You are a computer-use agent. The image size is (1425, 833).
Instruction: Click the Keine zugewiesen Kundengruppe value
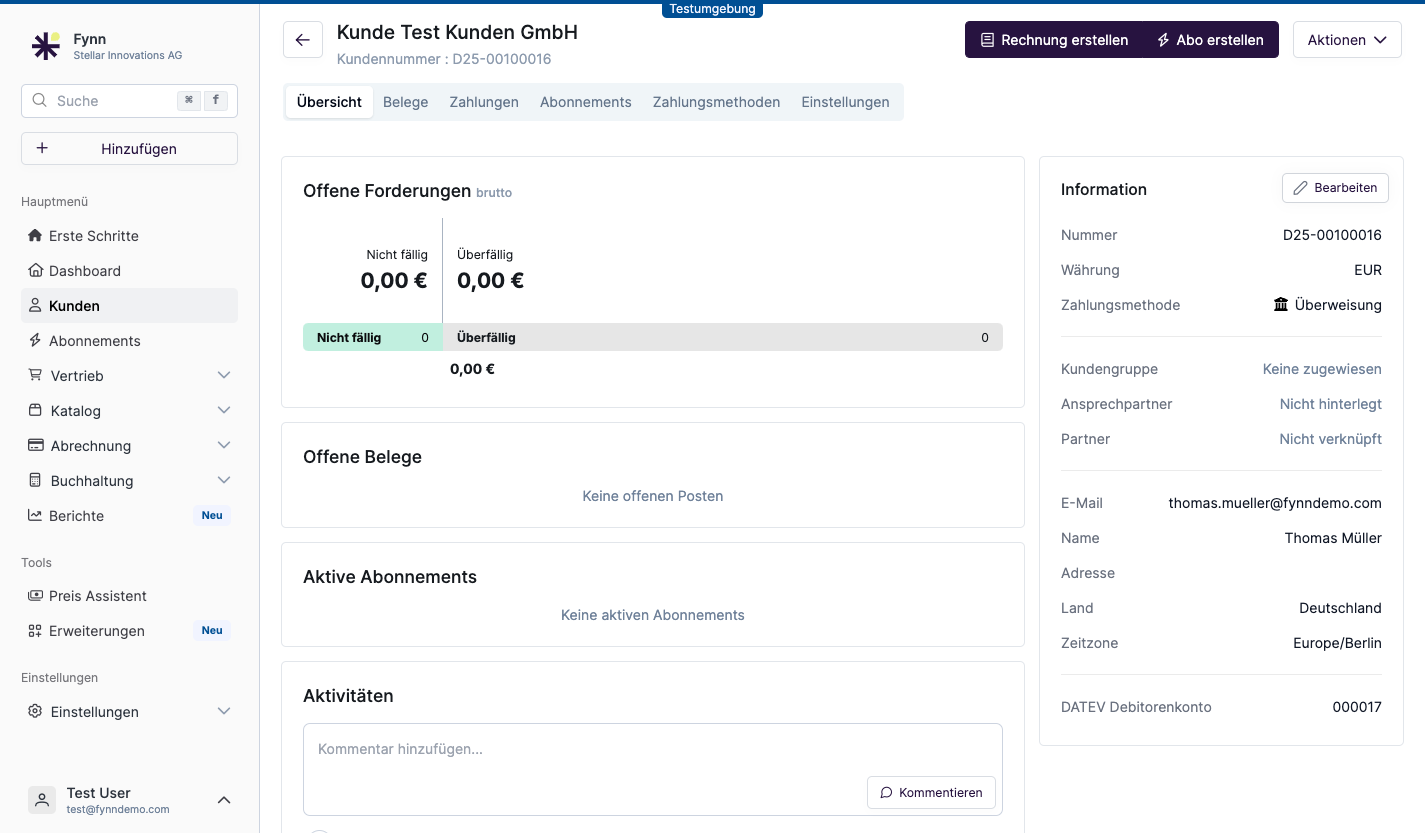[x=1322, y=369]
